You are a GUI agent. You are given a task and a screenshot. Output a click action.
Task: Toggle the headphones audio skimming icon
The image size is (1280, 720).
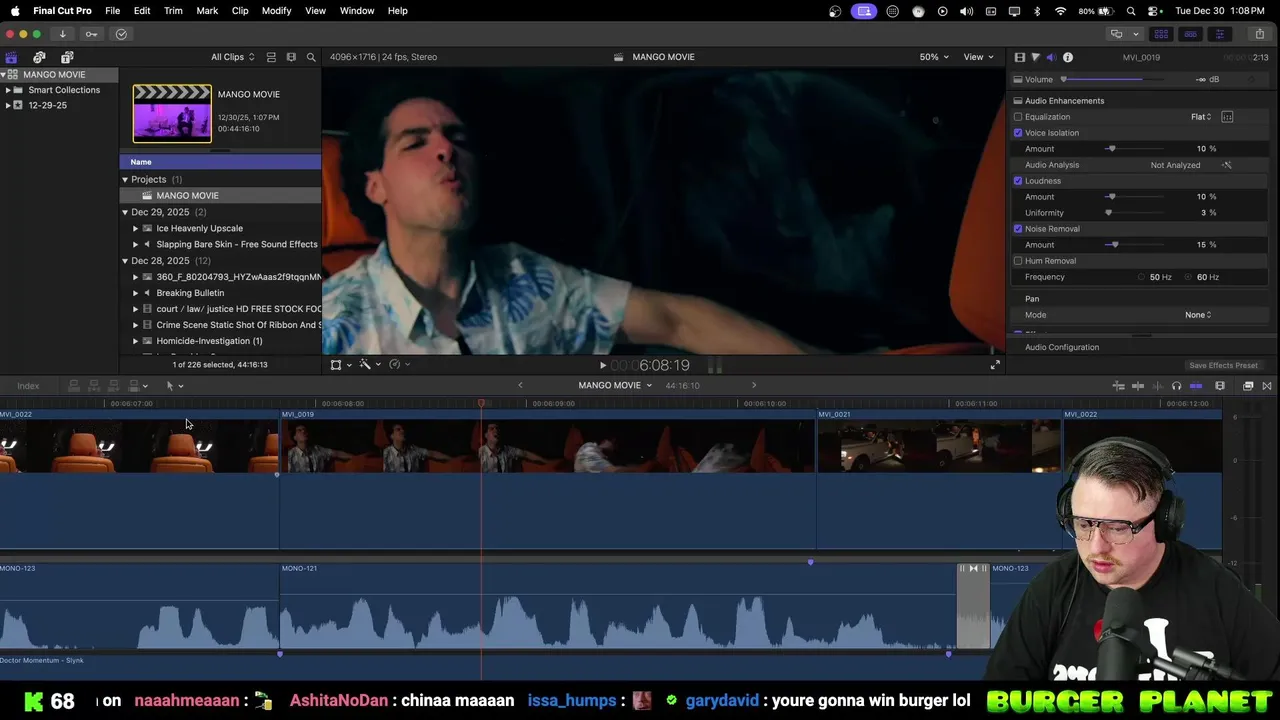point(1176,386)
